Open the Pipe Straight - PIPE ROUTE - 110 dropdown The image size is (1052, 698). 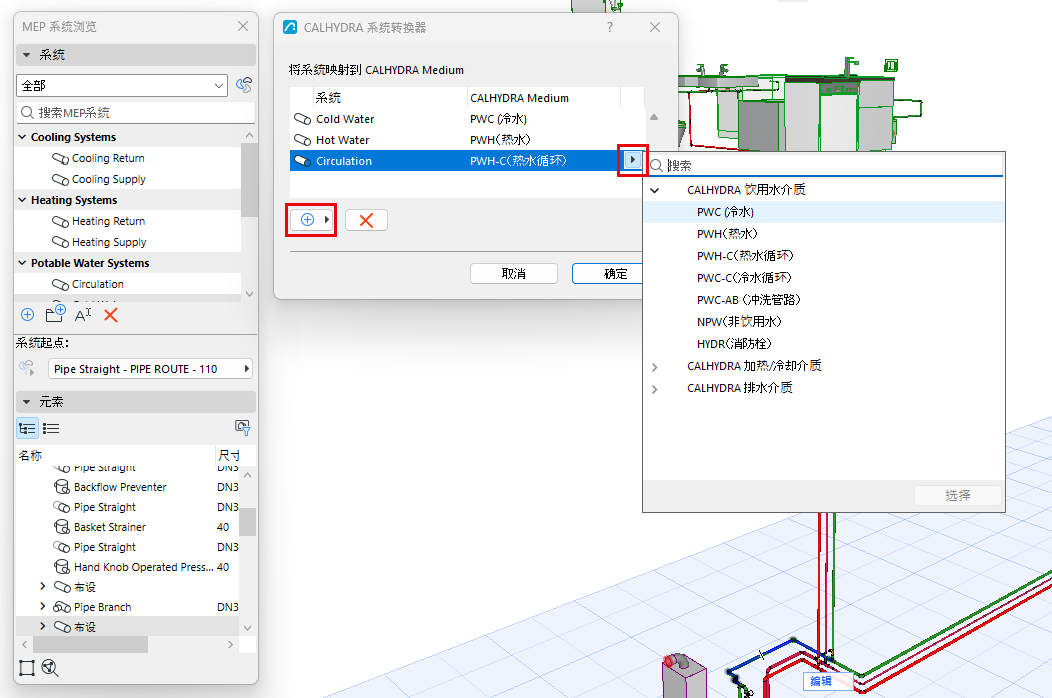150,368
